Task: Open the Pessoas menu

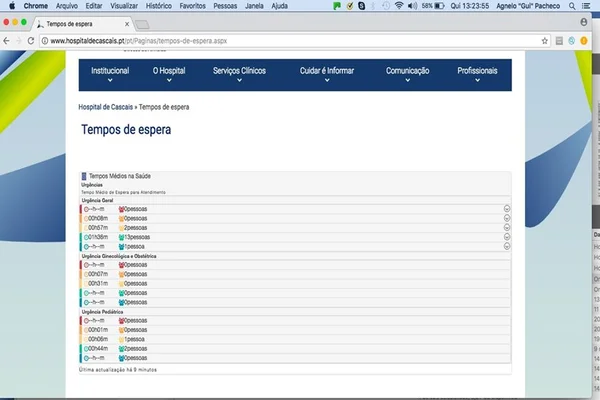Action: (x=225, y=6)
